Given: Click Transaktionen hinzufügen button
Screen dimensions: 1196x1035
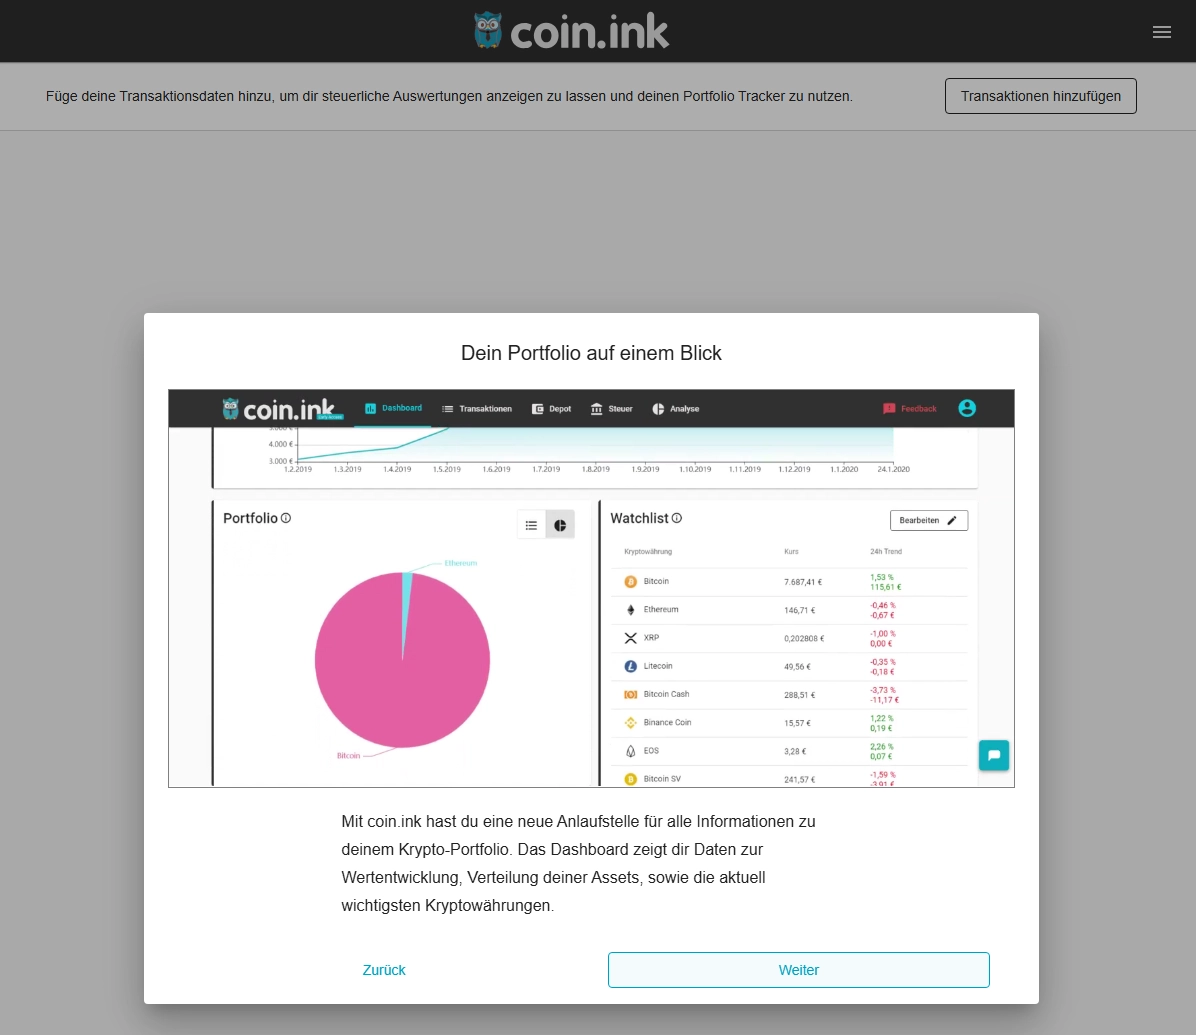Looking at the screenshot, I should tap(1040, 96).
